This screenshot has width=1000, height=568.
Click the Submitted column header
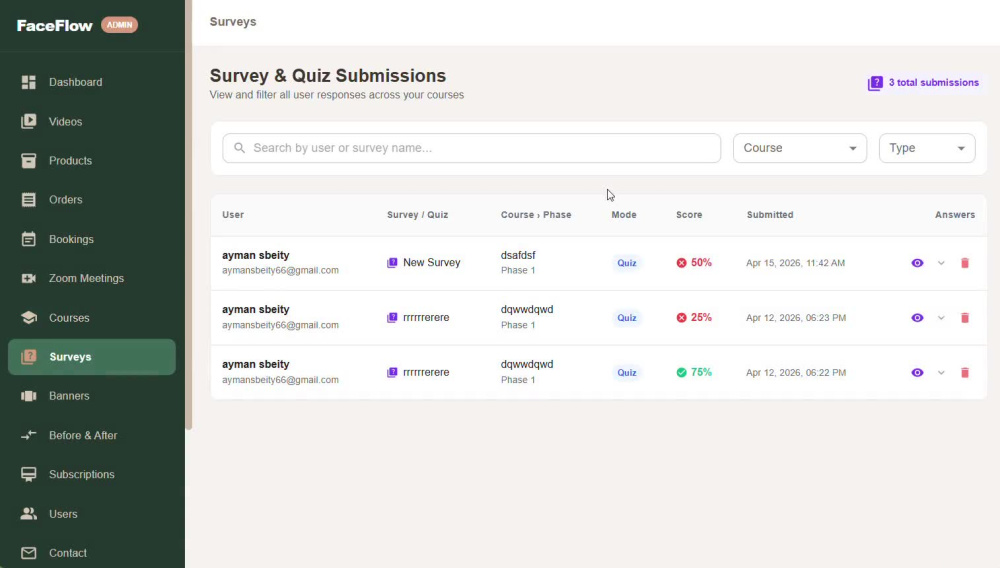coord(770,215)
